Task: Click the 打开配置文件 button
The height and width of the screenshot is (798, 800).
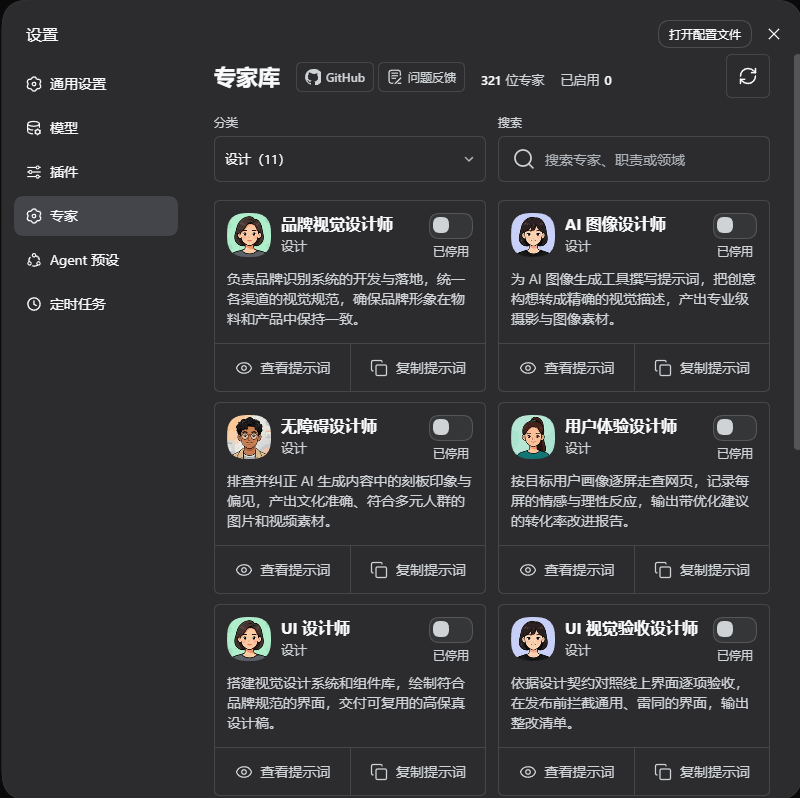Action: (x=704, y=34)
